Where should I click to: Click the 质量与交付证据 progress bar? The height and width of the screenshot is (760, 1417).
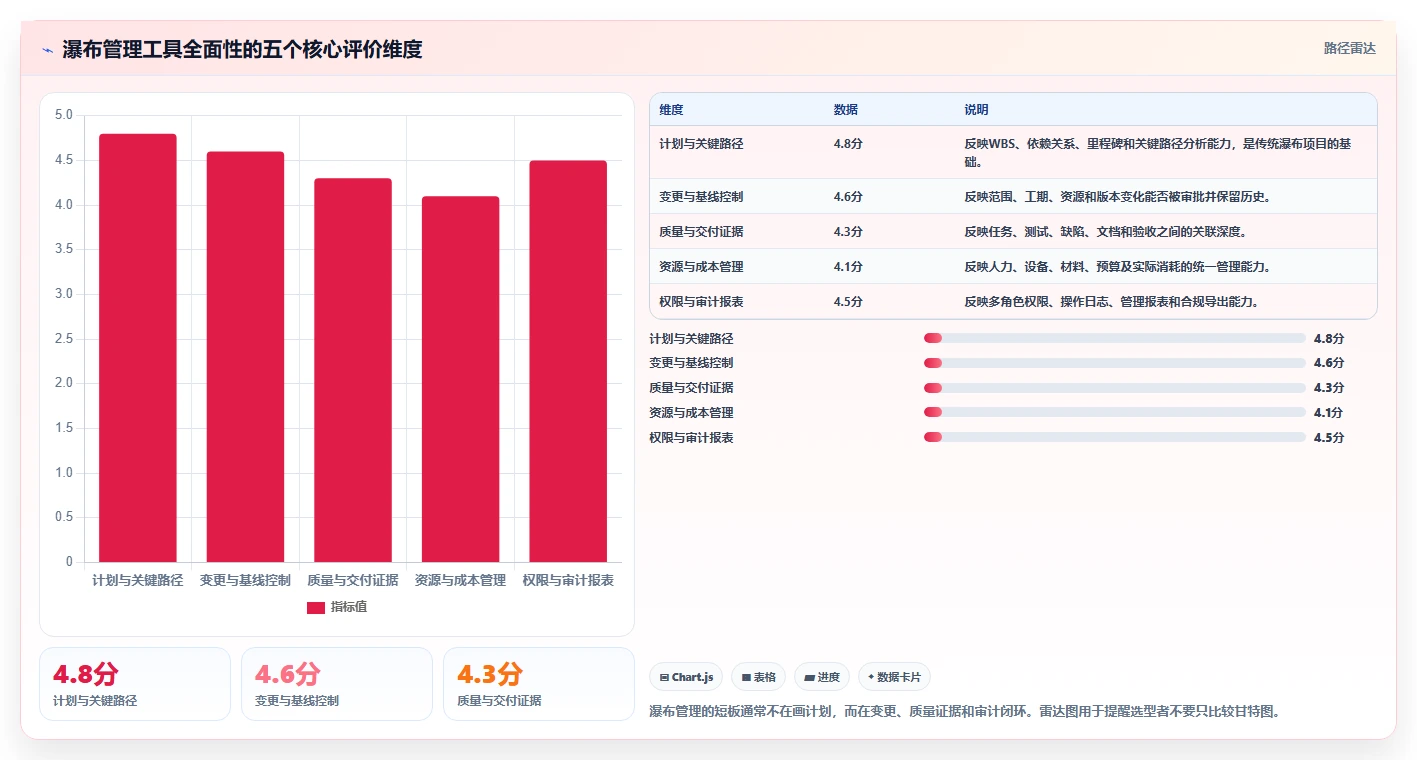click(x=1115, y=388)
